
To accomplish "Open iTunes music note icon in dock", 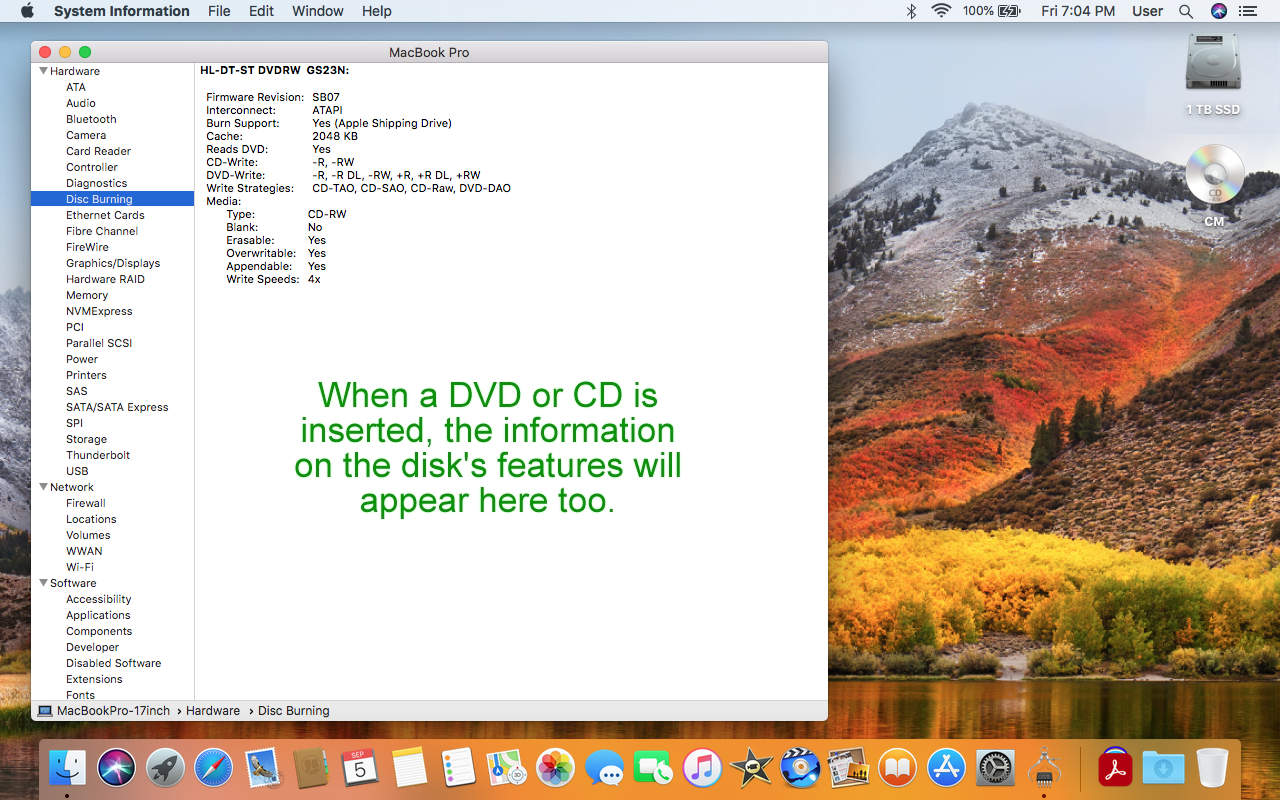I will coord(702,768).
